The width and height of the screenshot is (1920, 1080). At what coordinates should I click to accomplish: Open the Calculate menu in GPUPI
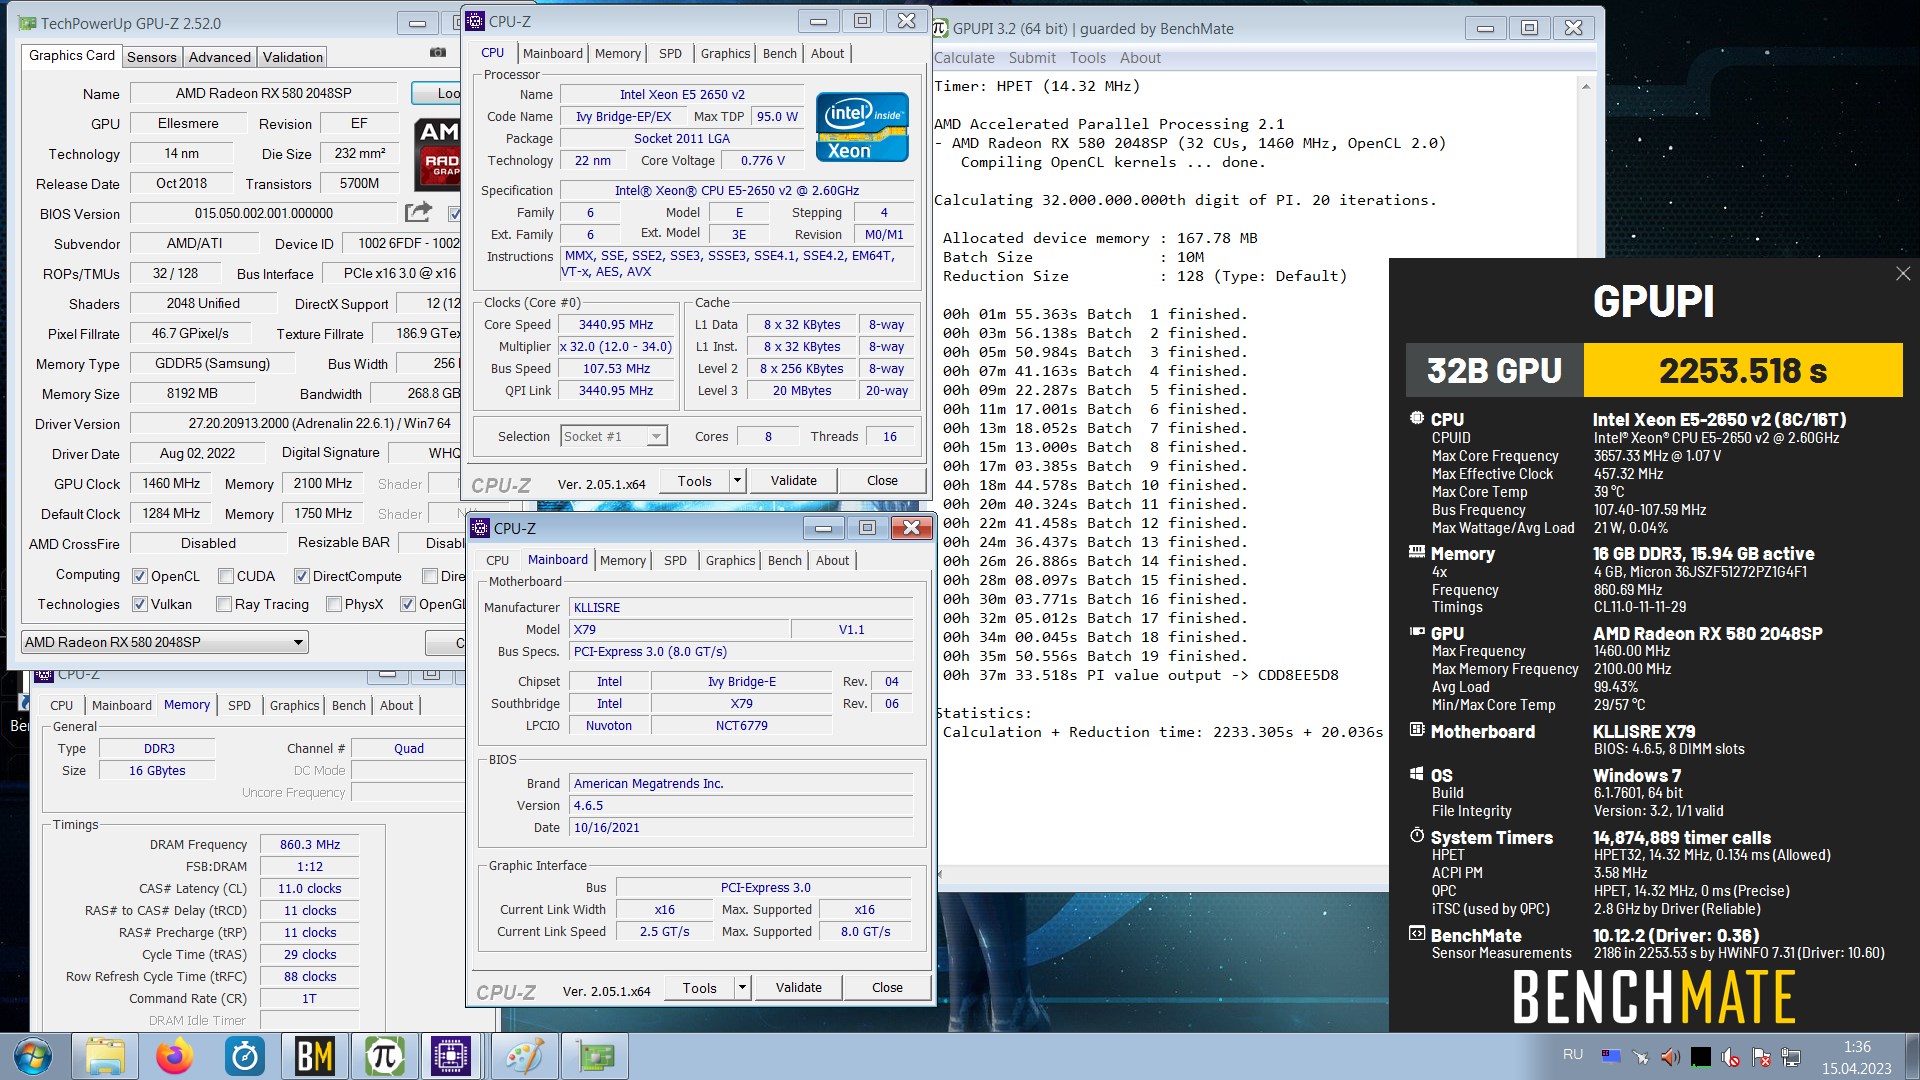pos(964,58)
